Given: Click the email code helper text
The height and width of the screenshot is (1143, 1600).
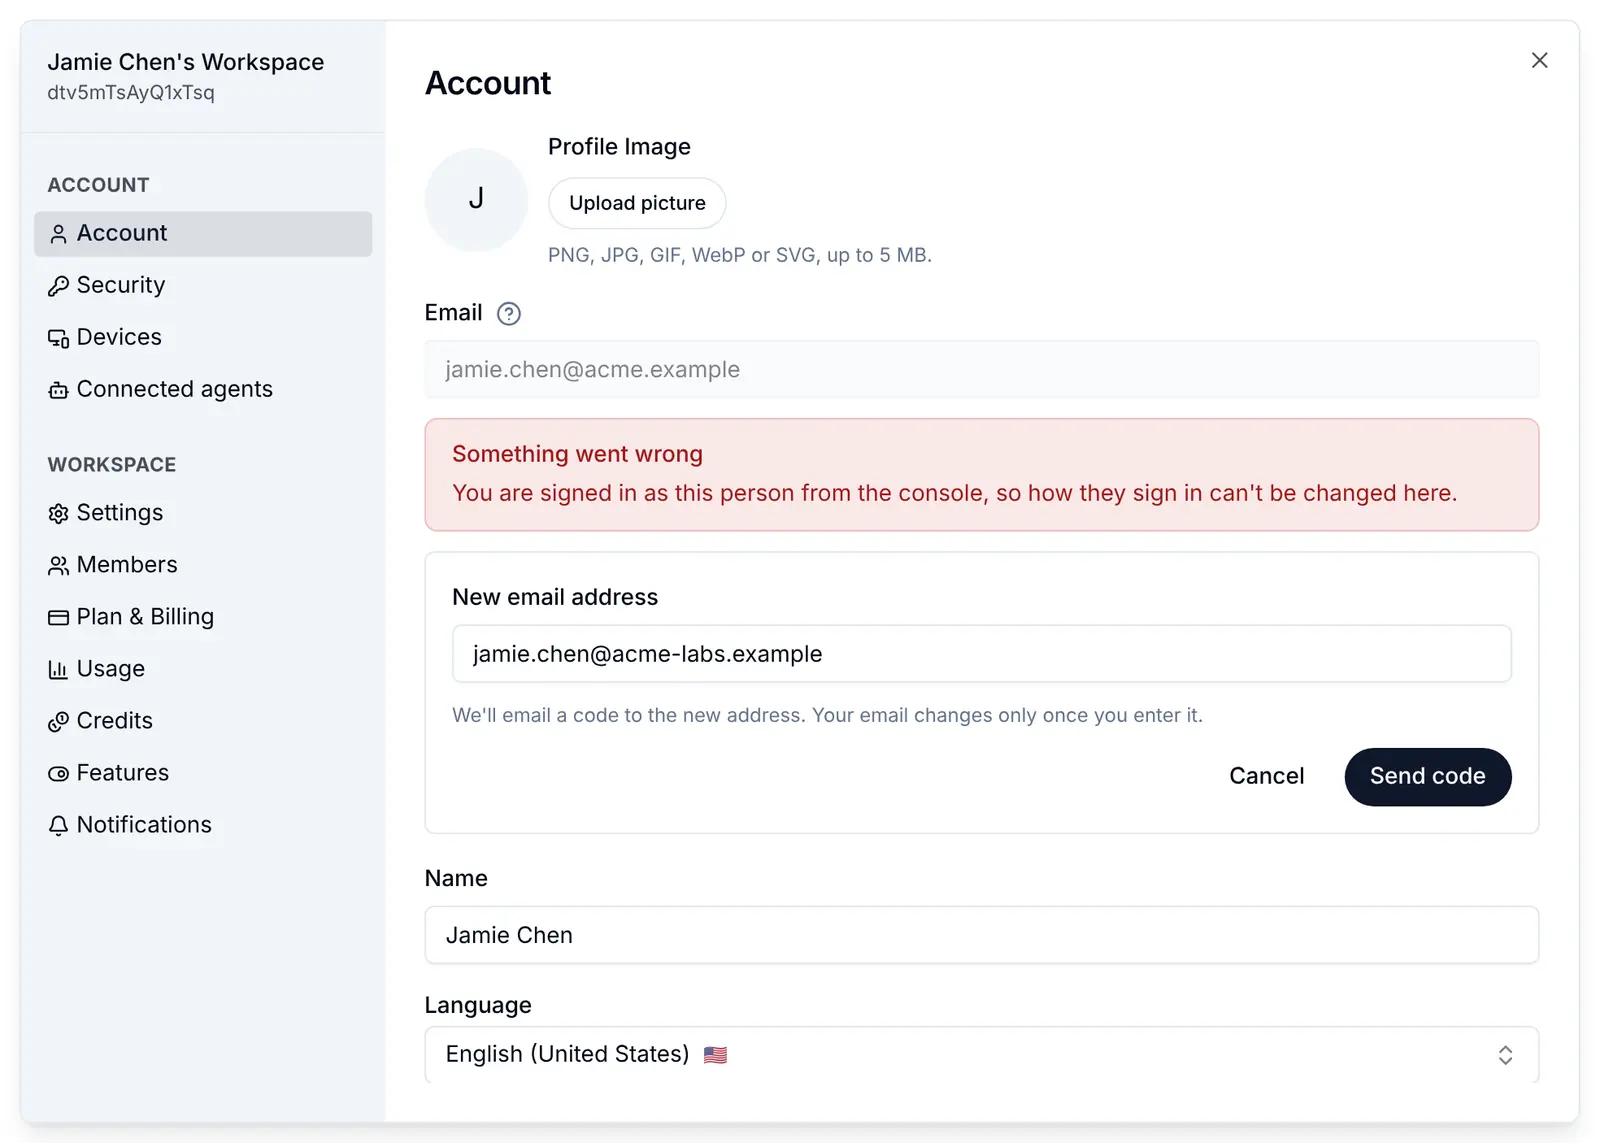Looking at the screenshot, I should pos(827,716).
